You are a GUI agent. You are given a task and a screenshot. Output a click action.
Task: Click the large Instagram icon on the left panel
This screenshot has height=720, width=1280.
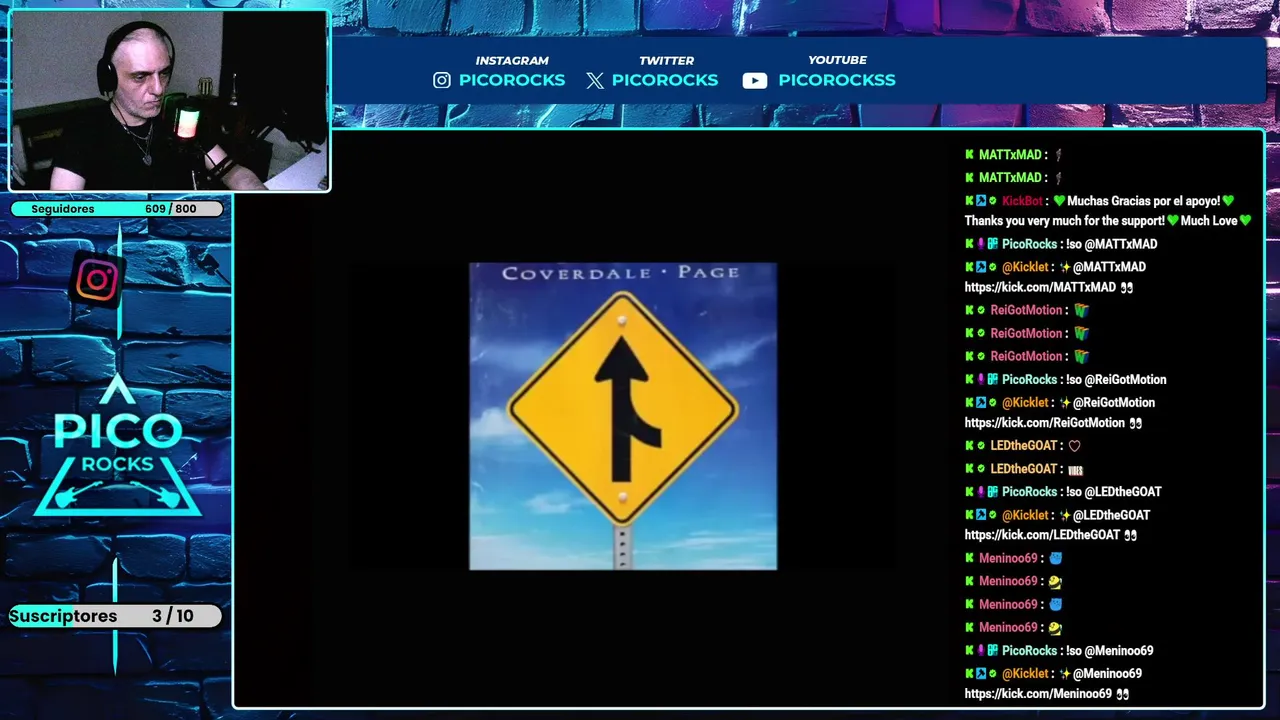pos(97,280)
